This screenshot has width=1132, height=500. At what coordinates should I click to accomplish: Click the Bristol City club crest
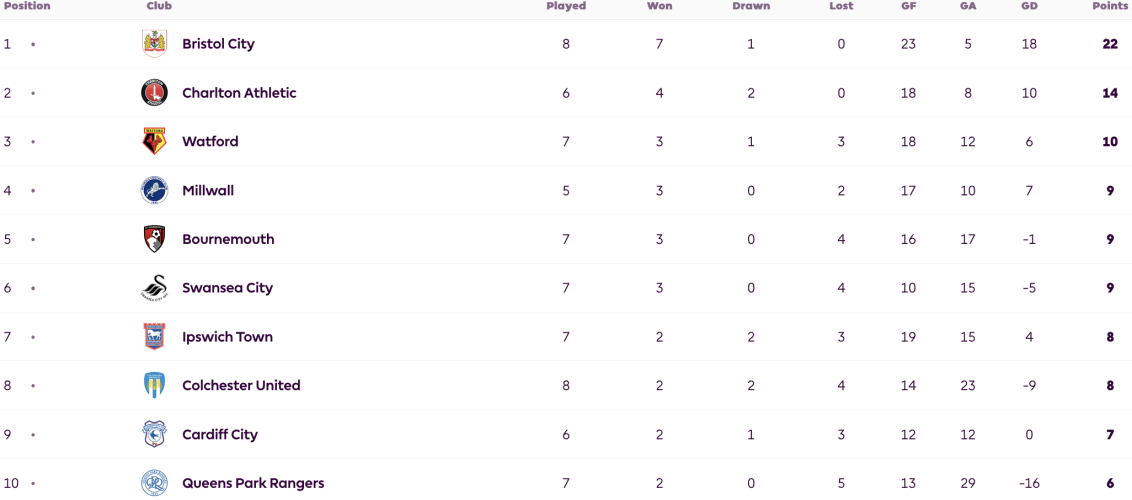[154, 44]
